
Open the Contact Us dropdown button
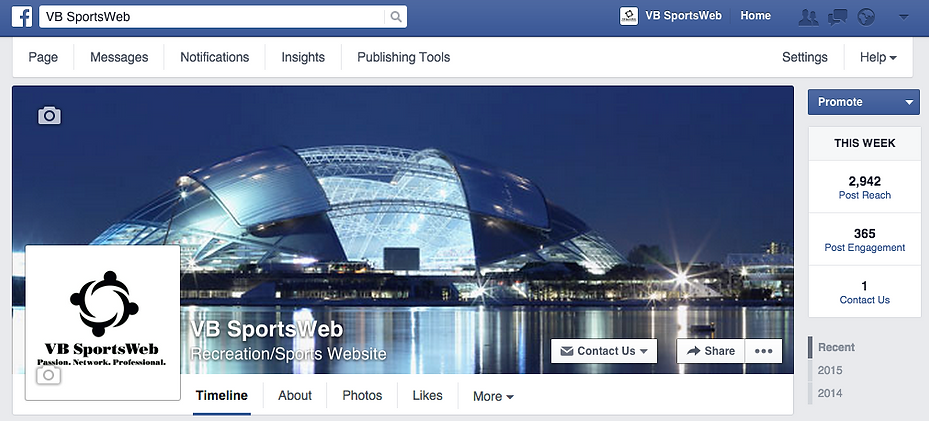[x=604, y=351]
